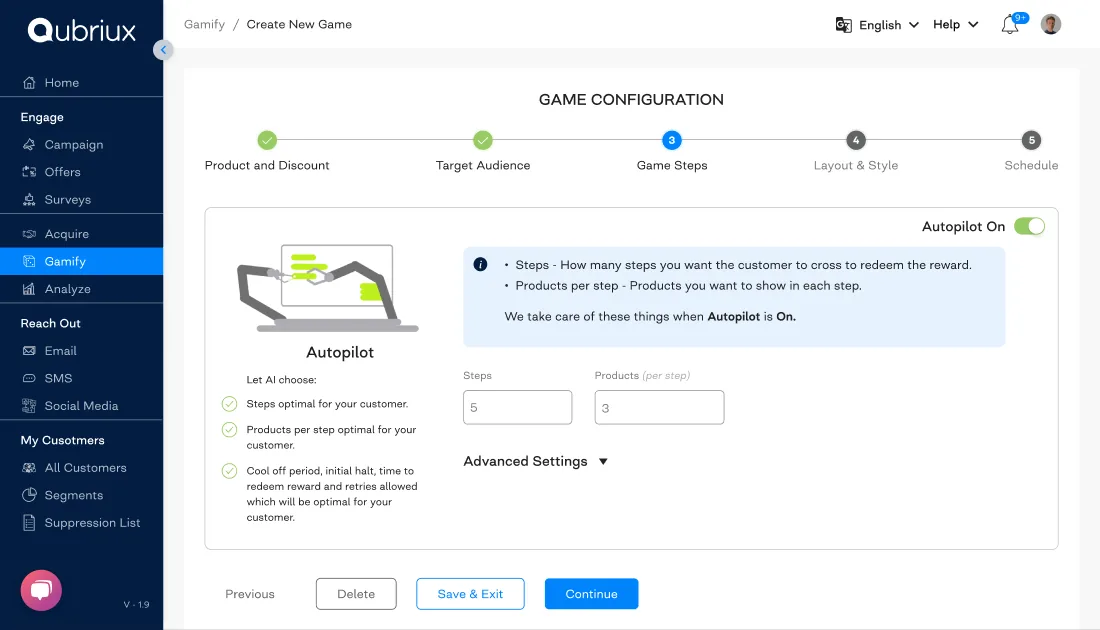Click the Layout & Style step label
Viewport: 1100px width, 630px height.
(856, 166)
